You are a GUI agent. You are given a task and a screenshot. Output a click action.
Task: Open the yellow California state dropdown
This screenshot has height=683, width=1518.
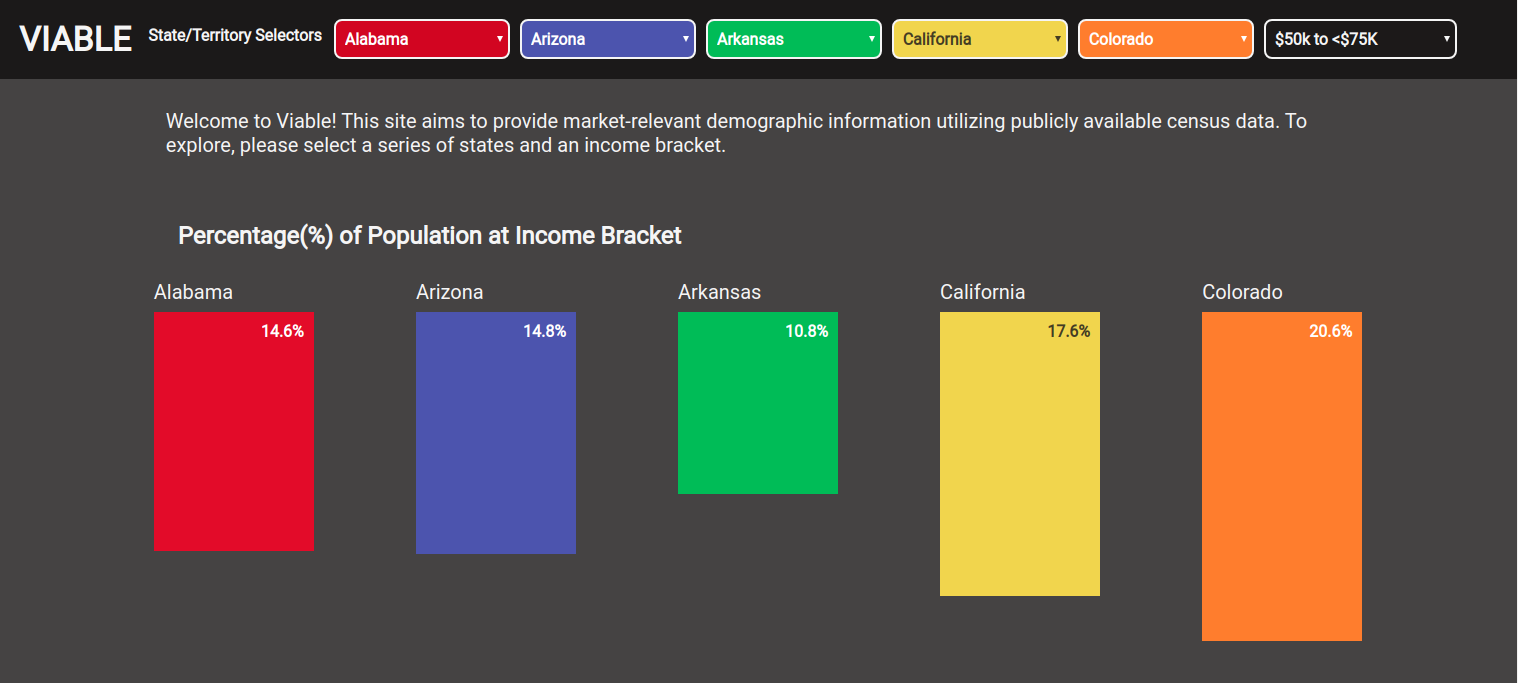(x=980, y=39)
